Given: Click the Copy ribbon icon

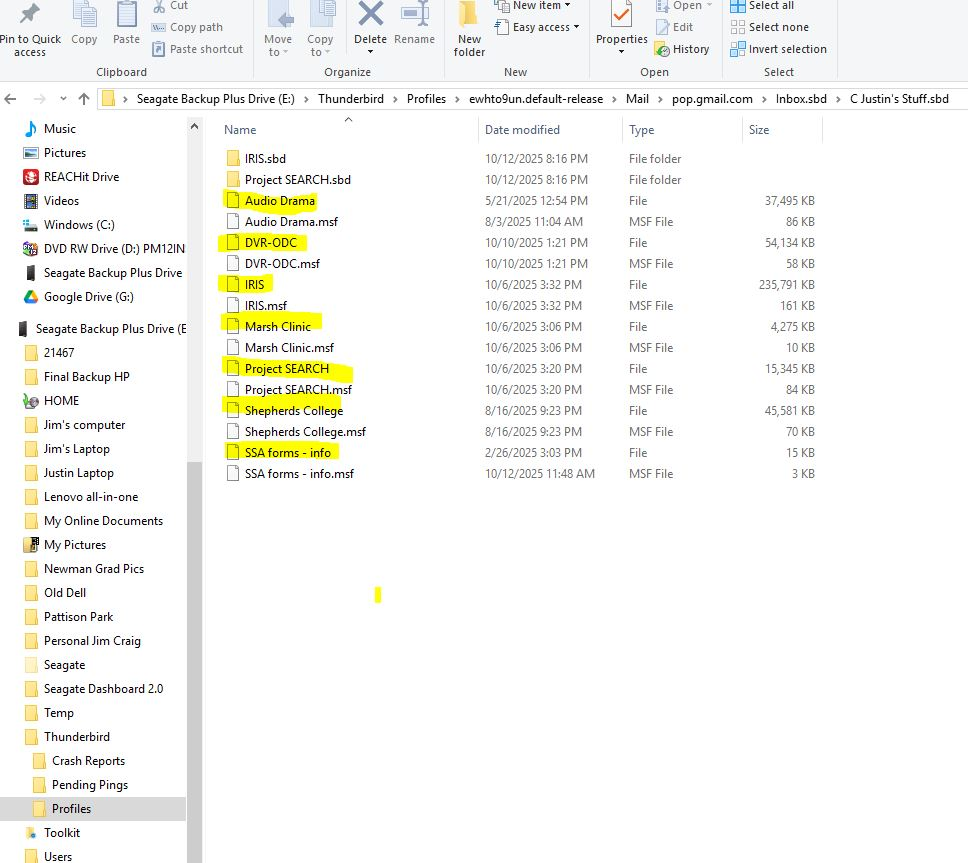Looking at the screenshot, I should click(x=84, y=14).
